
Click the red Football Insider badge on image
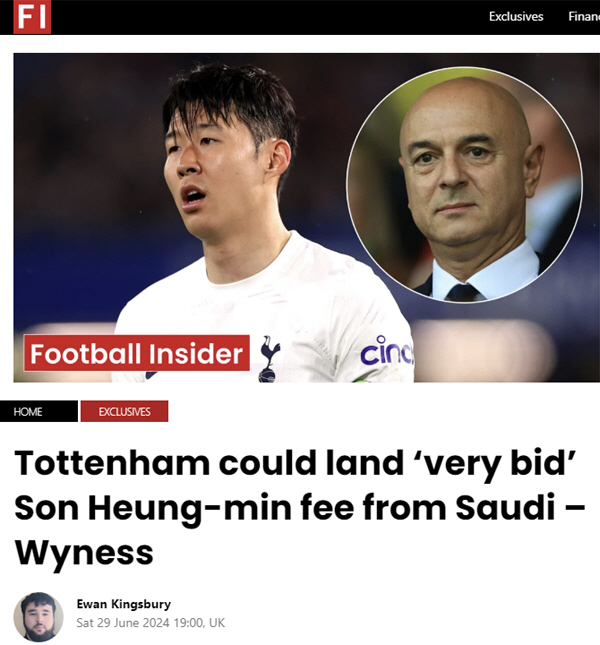click(137, 353)
